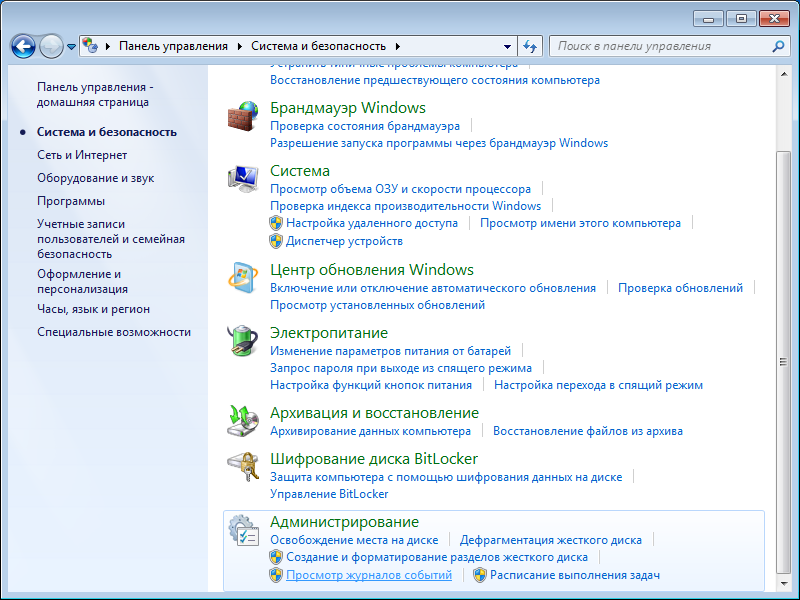Open Архивирование данных компьютера
800x600 pixels.
coord(370,431)
